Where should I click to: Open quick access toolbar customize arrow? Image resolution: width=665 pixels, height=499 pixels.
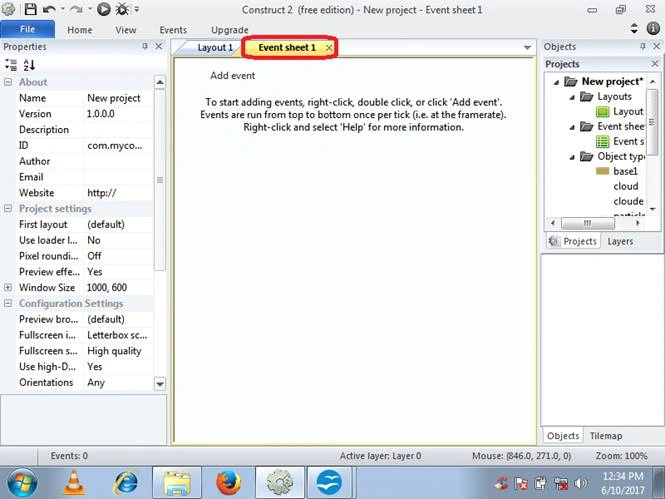[x=137, y=9]
